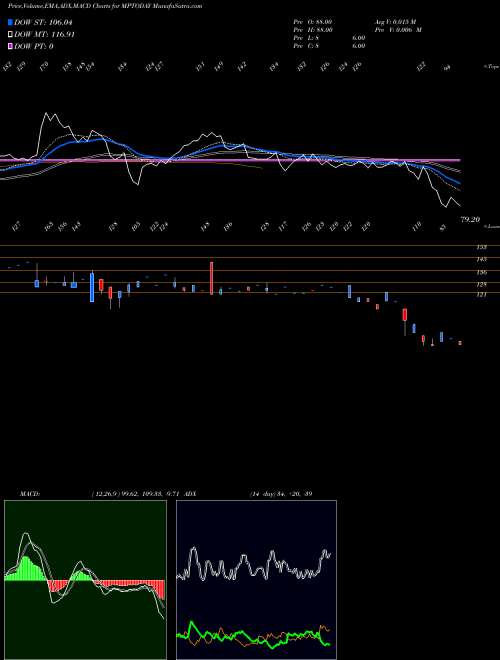500x660 pixels.
Task: Click the 145 price level label
Action: coord(481,259)
